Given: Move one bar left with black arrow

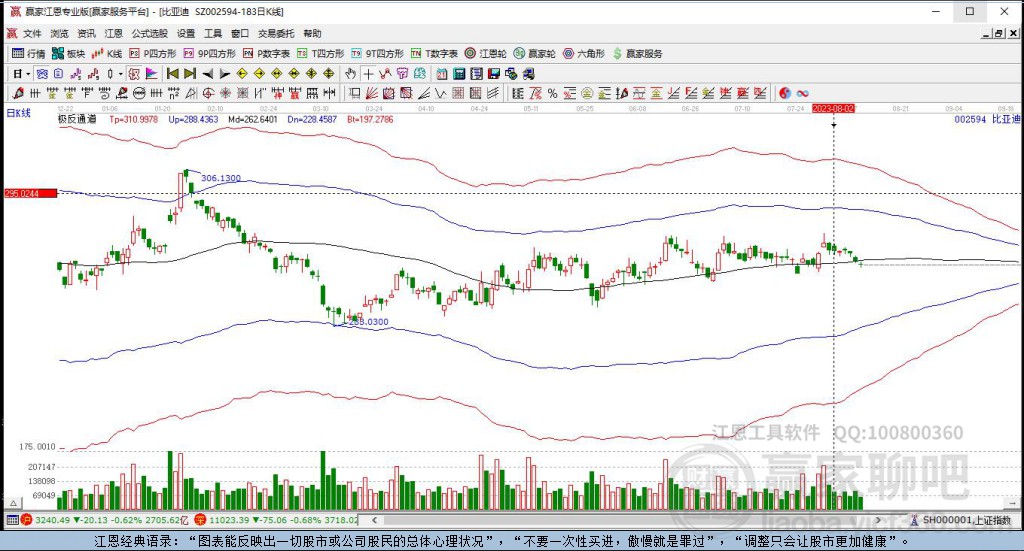Looking at the screenshot, I should pos(208,74).
